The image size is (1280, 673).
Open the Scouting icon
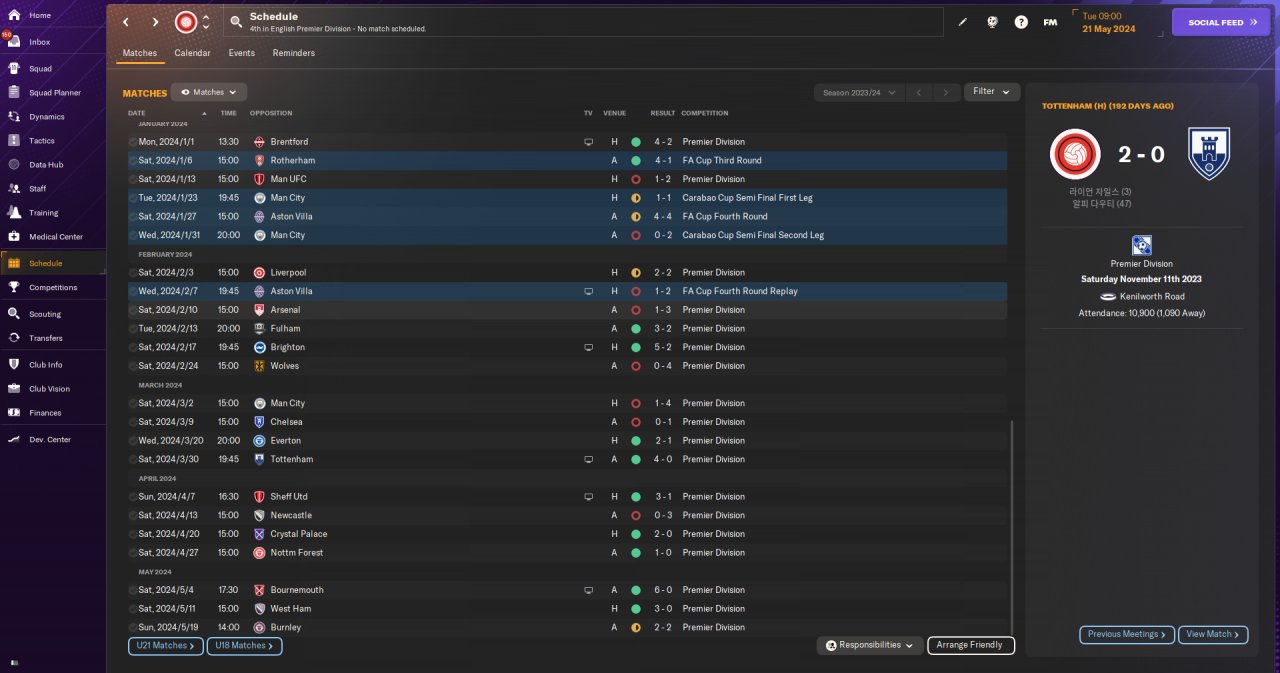click(x=14, y=313)
